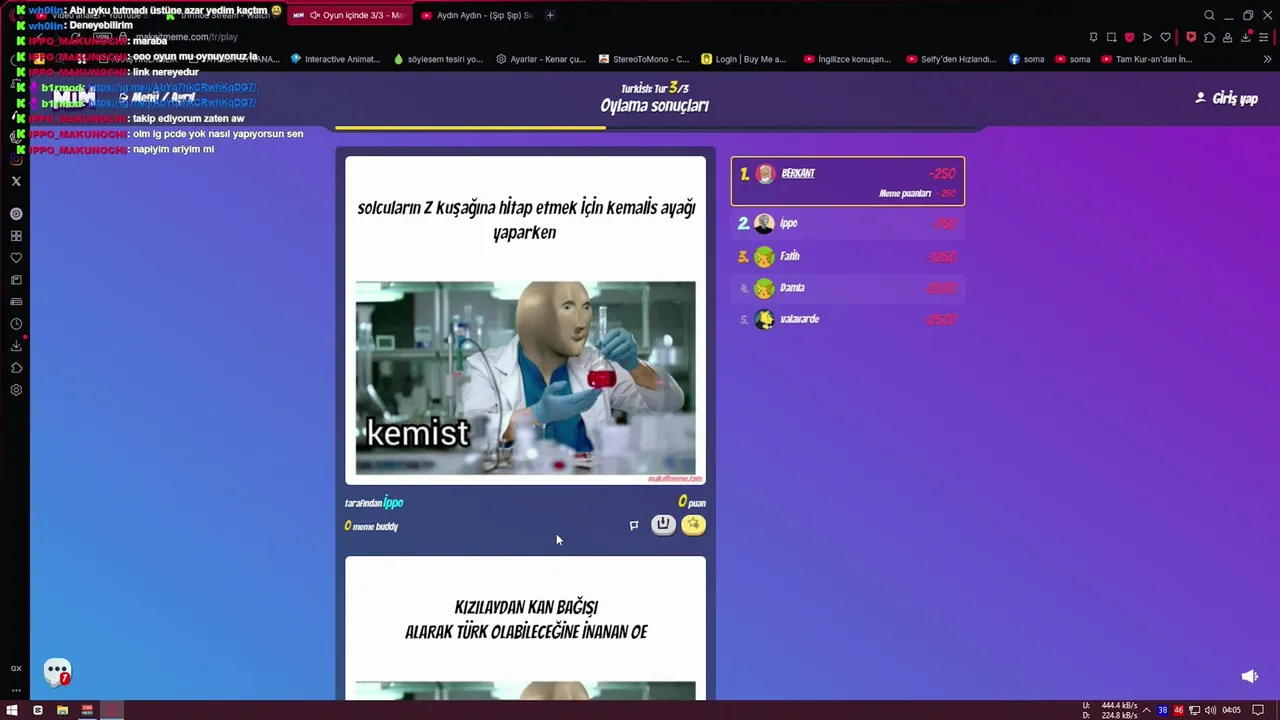Open 'Tam Kur-an'dan İn...' bookmark
Screen dimensions: 1280x720
coord(1147,59)
